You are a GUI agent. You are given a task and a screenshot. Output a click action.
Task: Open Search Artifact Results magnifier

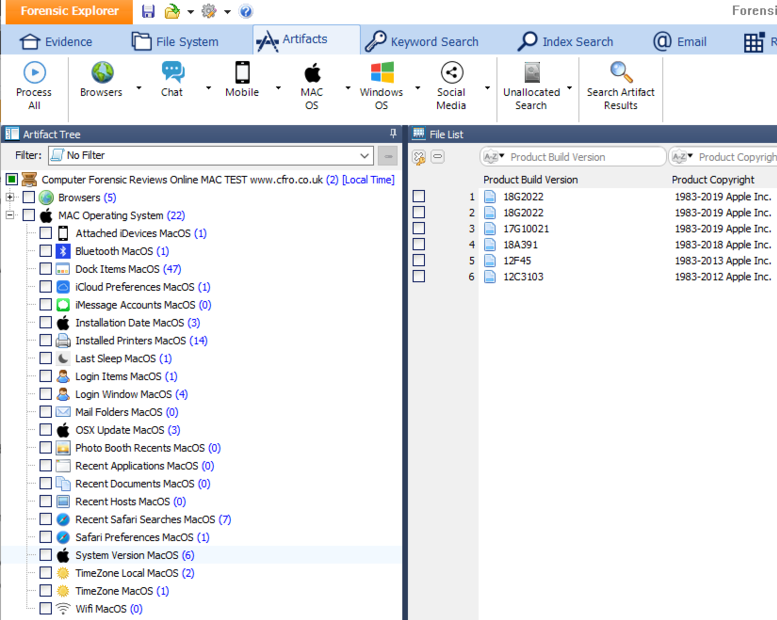(621, 73)
